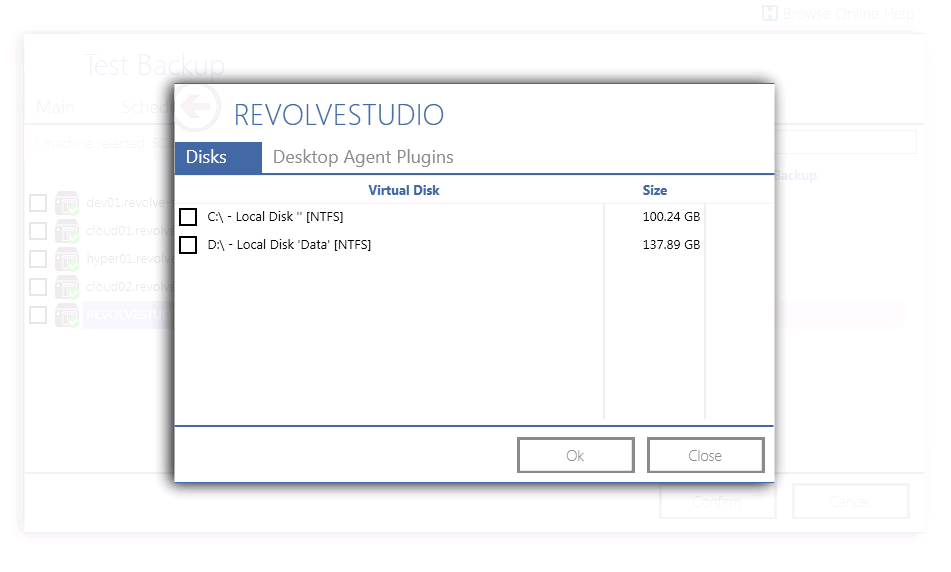Screen dimensions: 951x572
Task: Click the REVOLVESTUDIO machine icon in background list
Action: (67, 315)
